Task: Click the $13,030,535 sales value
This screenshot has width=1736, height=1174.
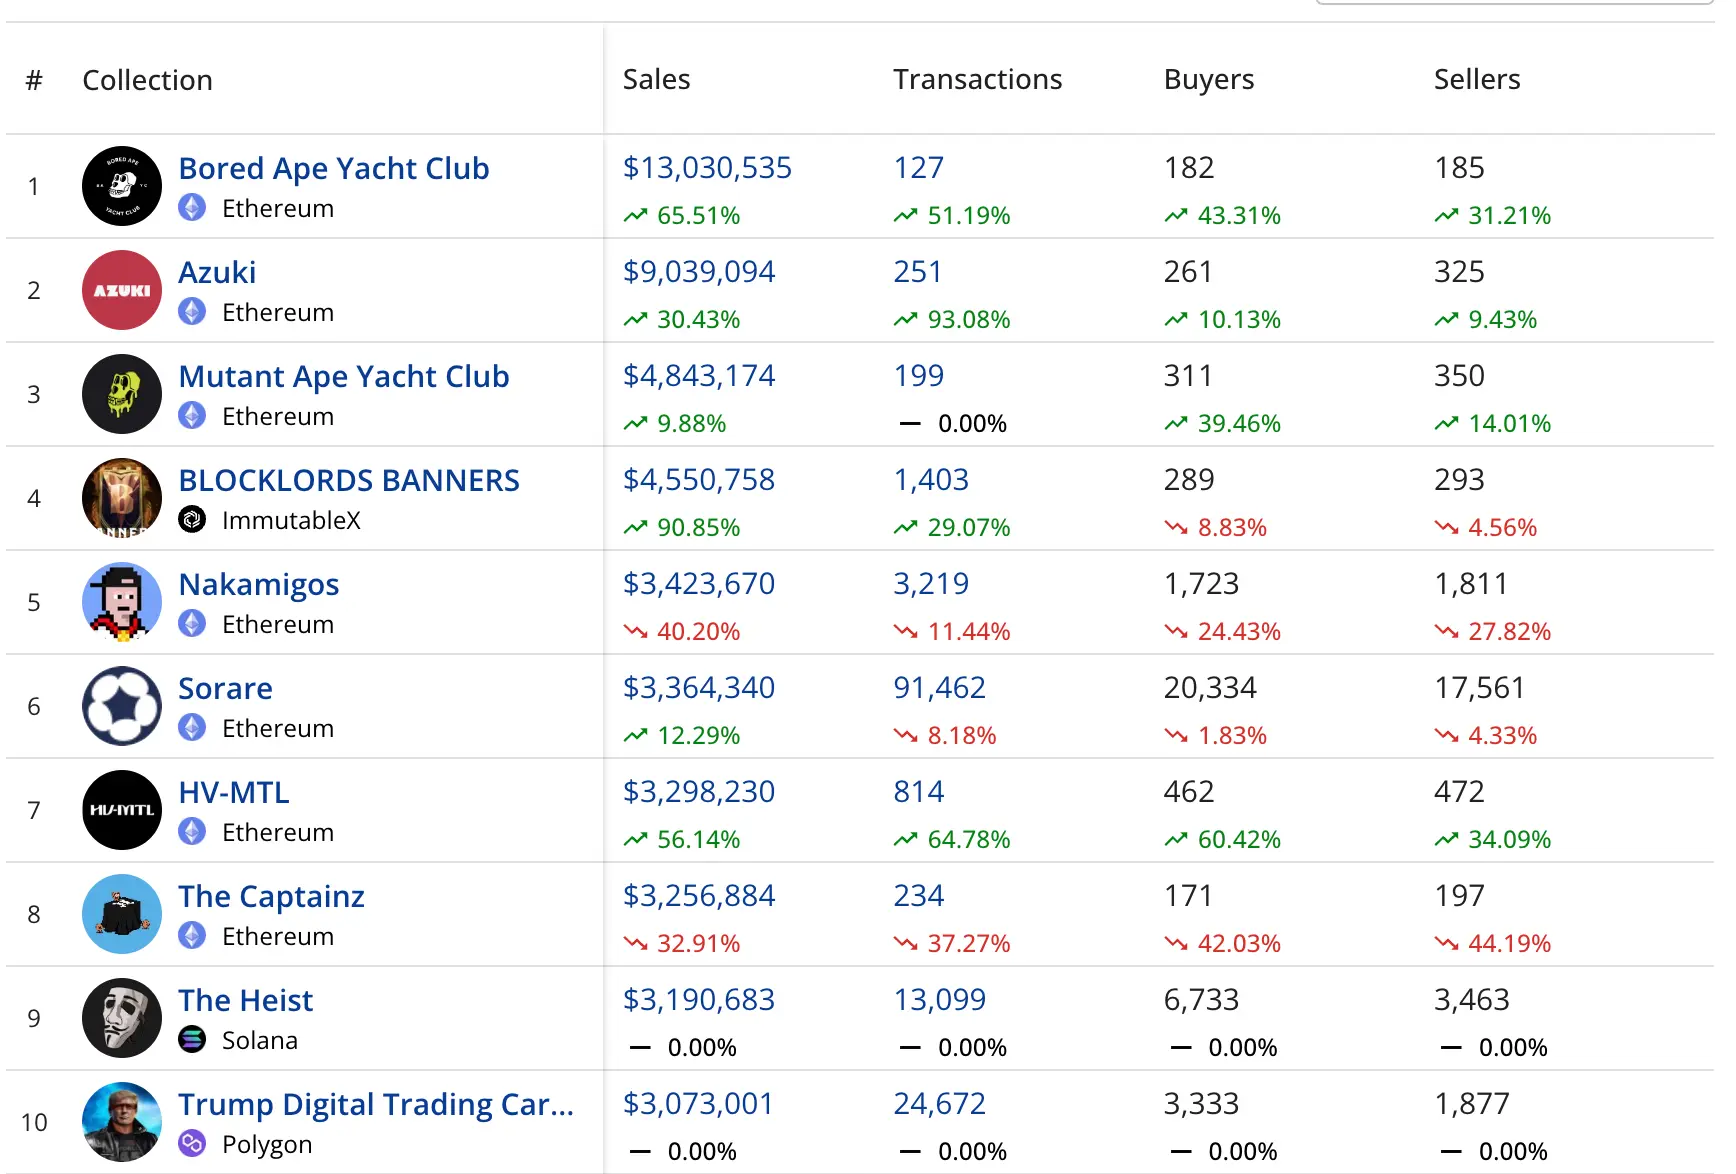Action: [x=707, y=168]
